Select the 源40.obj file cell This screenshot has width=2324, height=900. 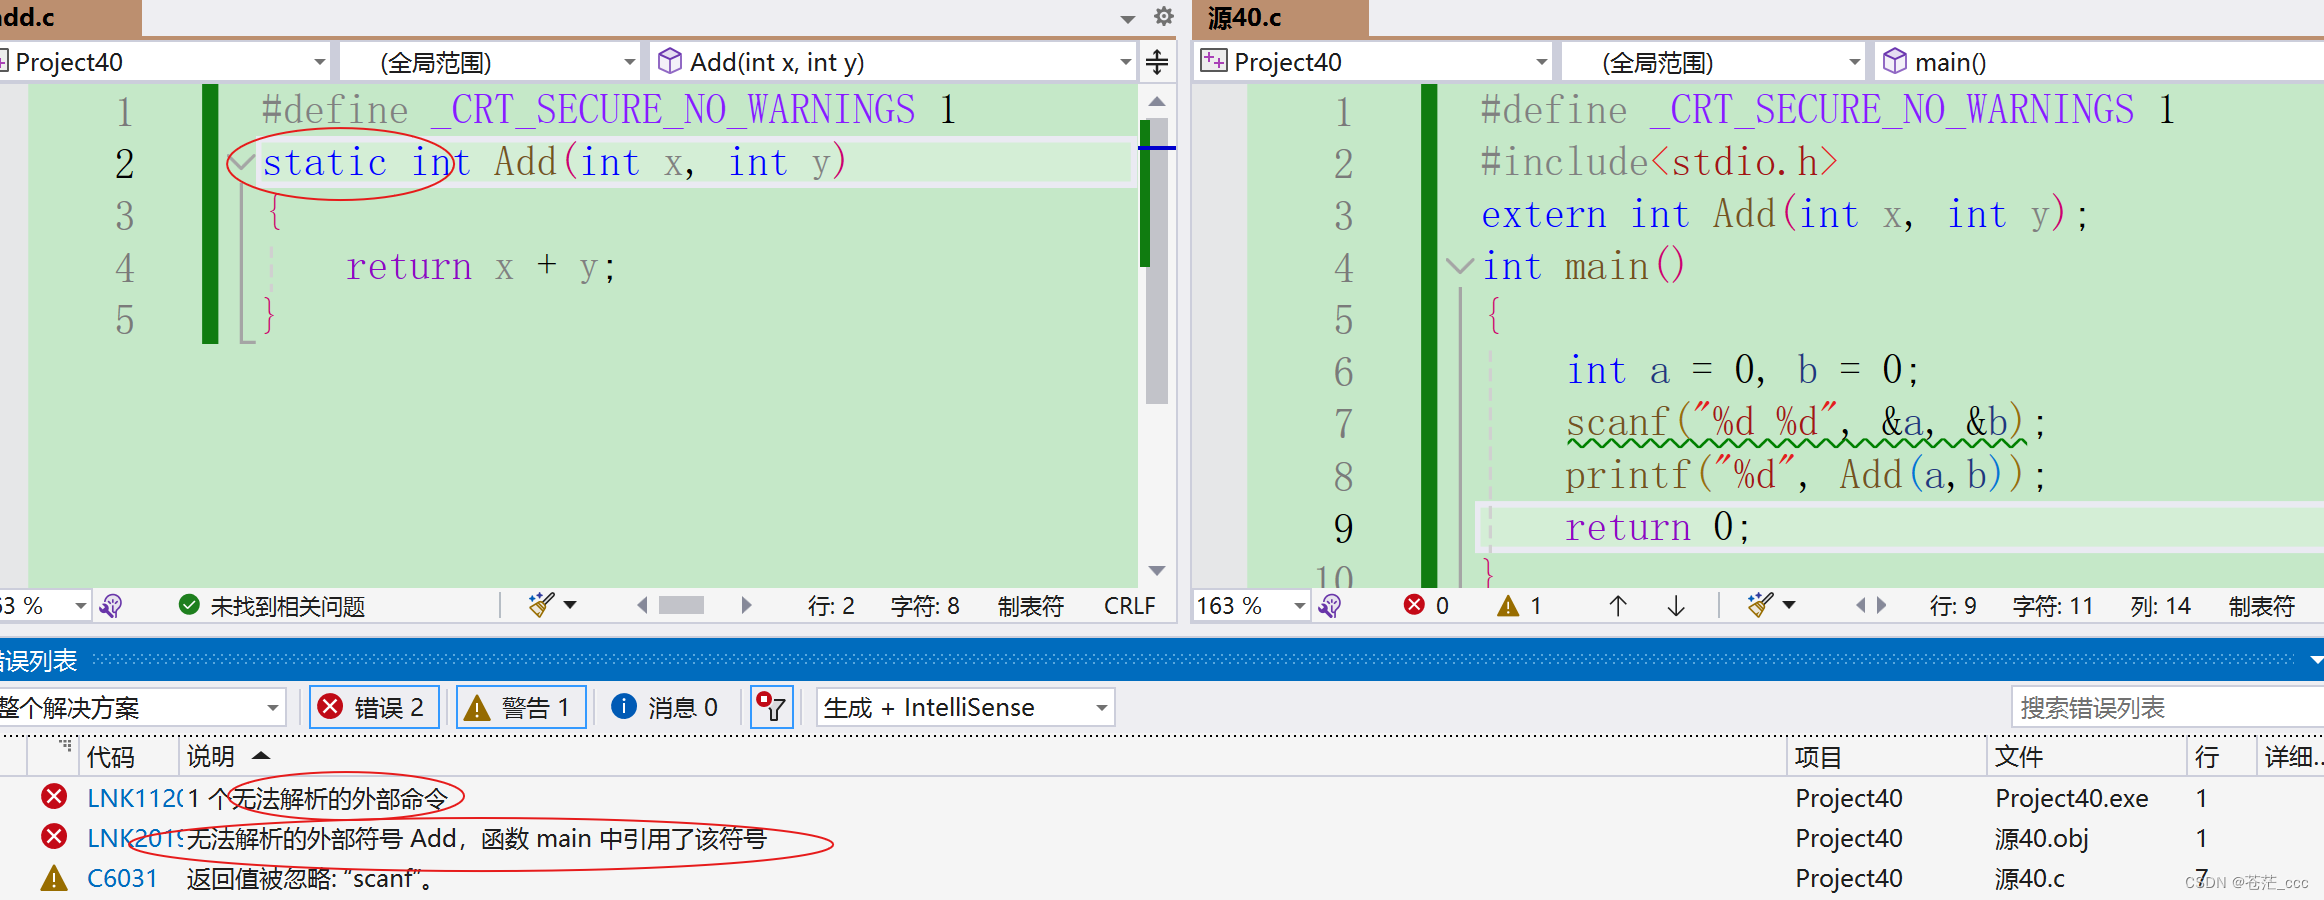[x=2041, y=838]
